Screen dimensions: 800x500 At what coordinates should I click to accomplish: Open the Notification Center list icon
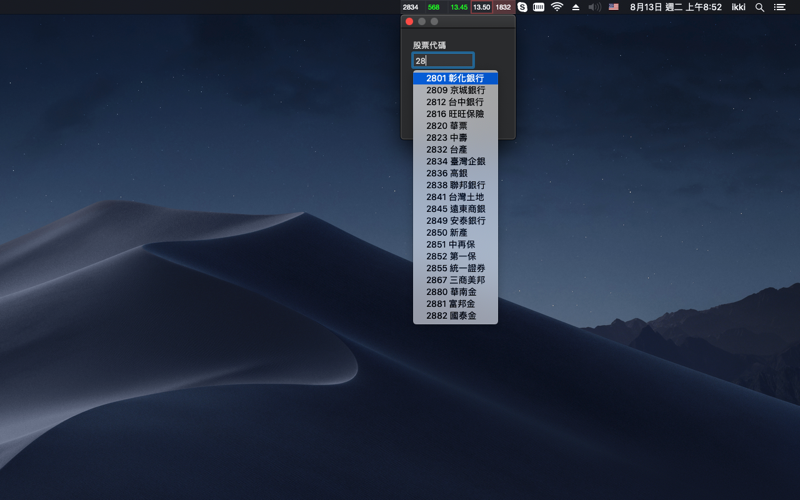pos(779,7)
